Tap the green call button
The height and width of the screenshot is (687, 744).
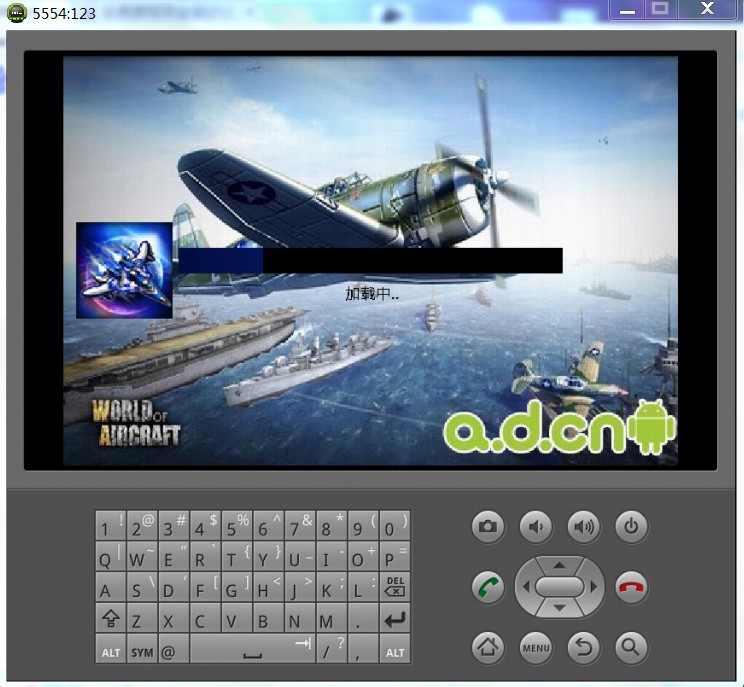[x=488, y=587]
